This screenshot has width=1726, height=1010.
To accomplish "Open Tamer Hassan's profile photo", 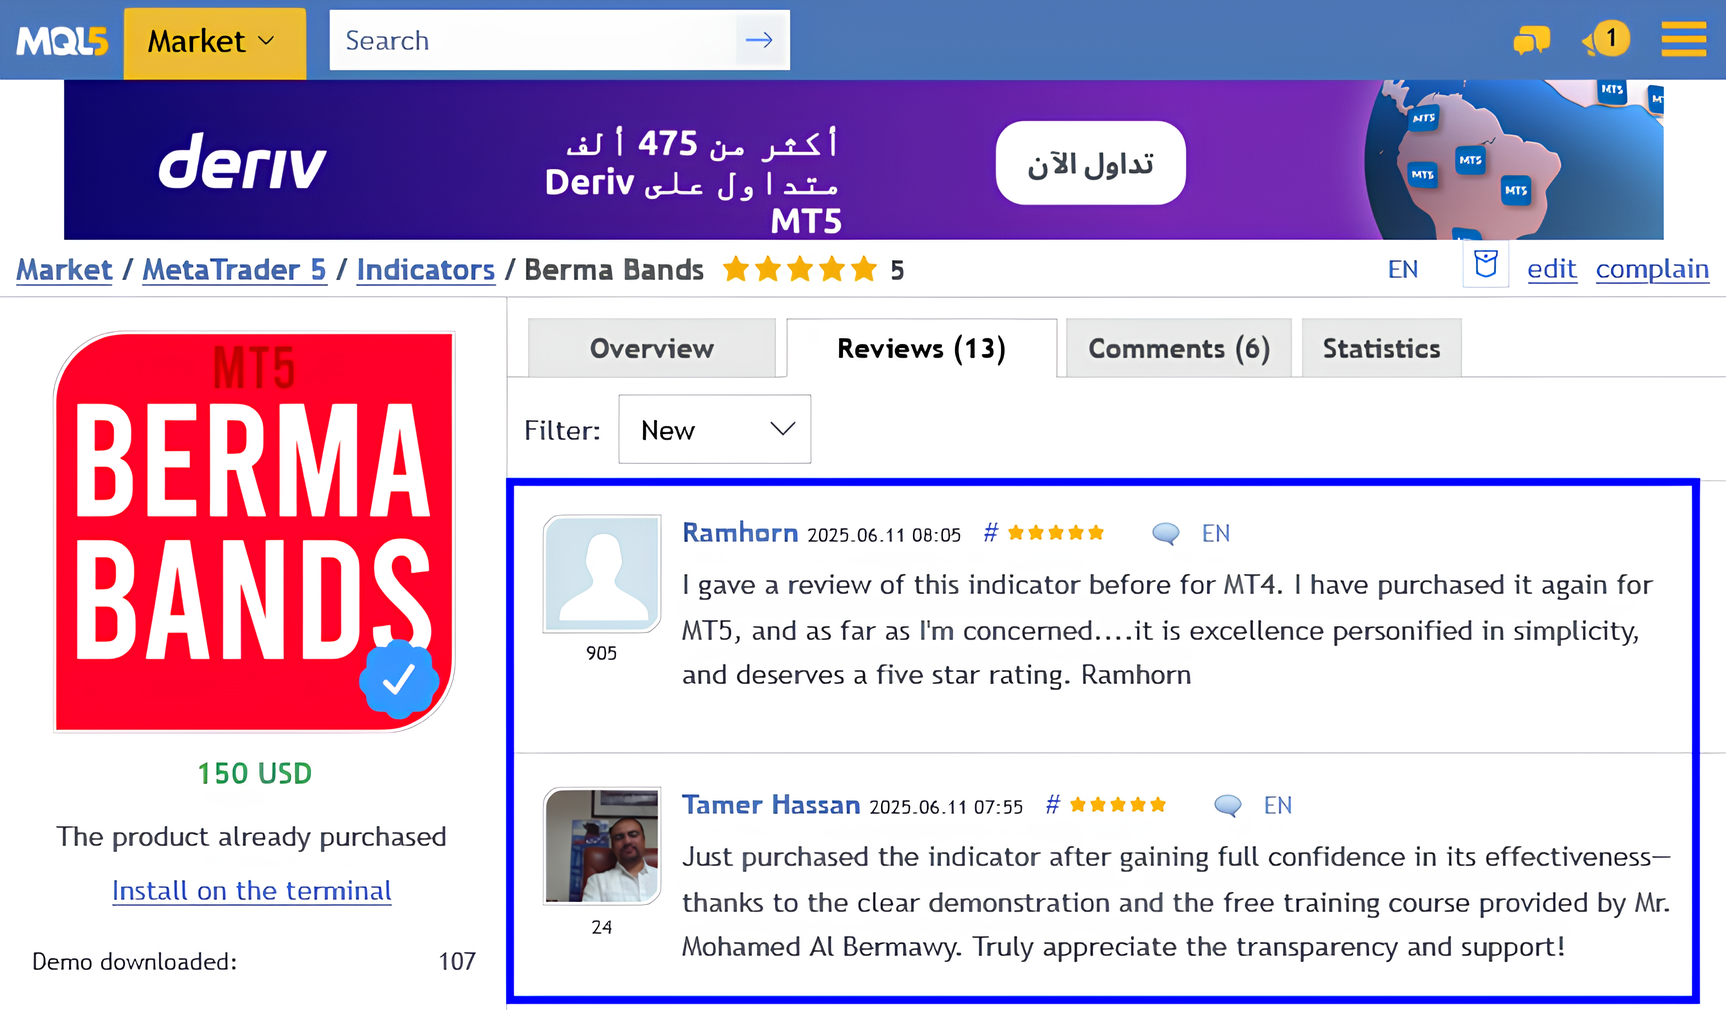I will (x=602, y=846).
